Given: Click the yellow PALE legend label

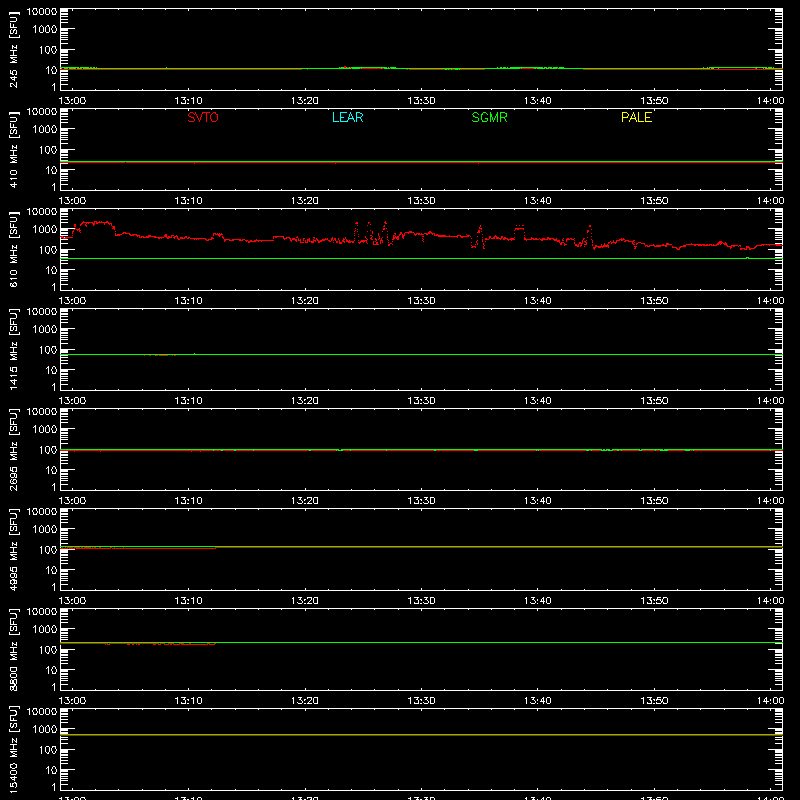Looking at the screenshot, I should (x=636, y=117).
